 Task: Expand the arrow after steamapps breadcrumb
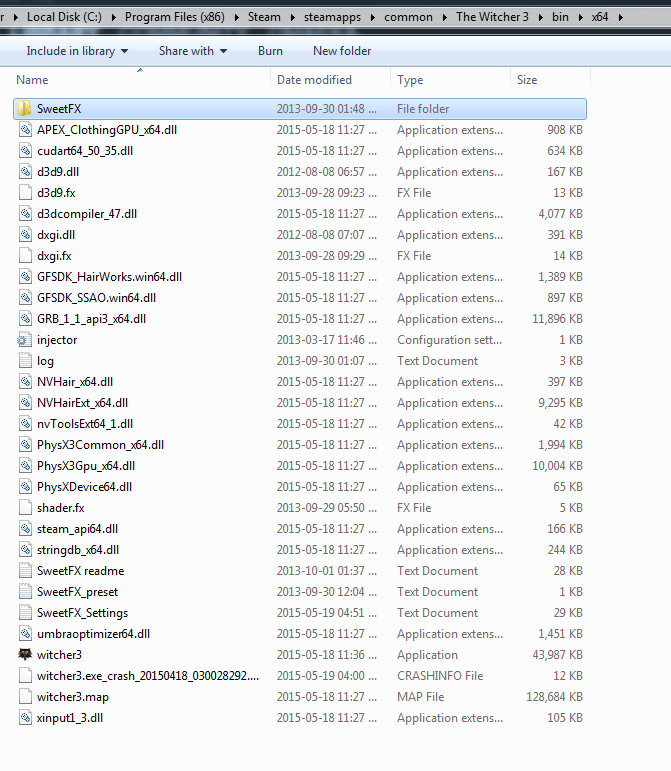pos(373,17)
